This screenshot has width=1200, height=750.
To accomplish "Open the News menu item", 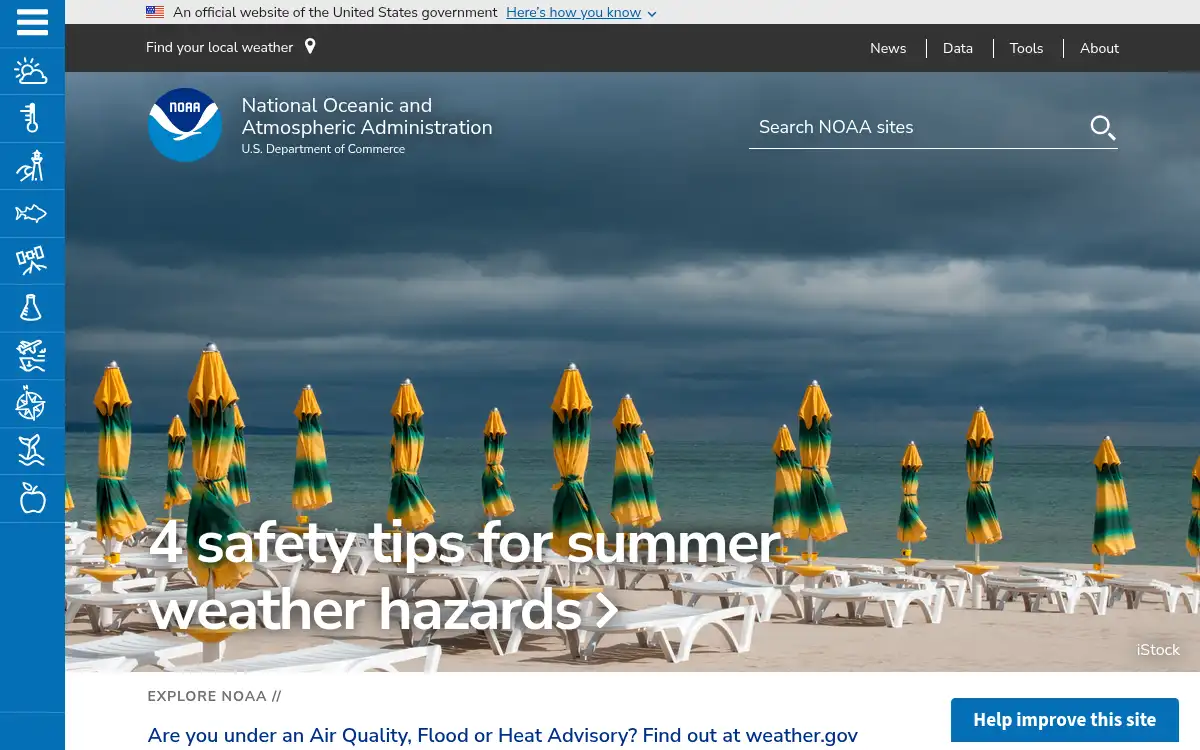I will (x=888, y=48).
